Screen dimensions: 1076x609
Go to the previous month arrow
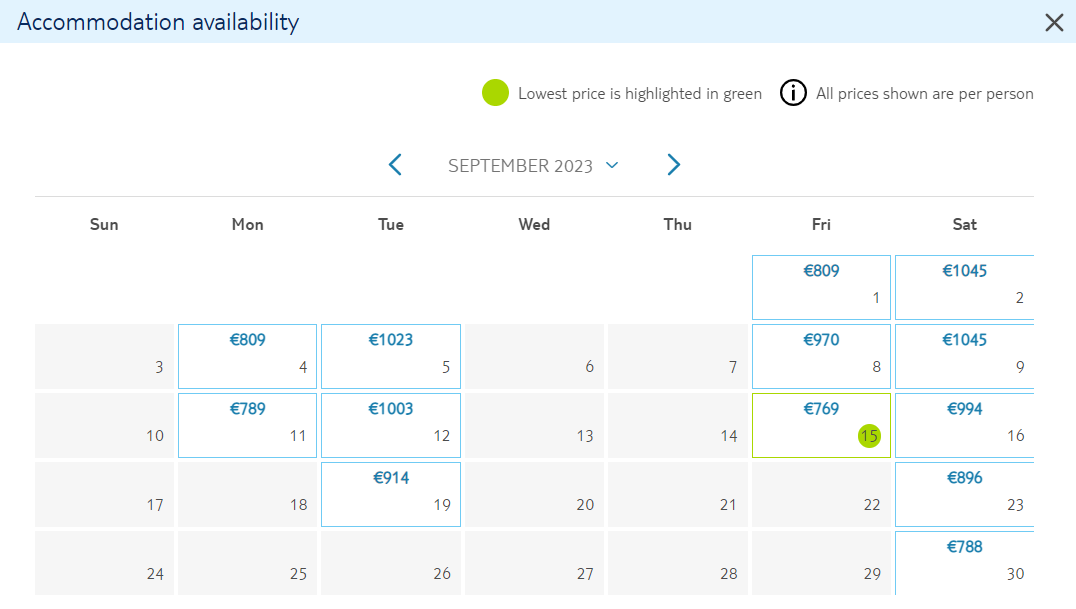click(x=395, y=165)
